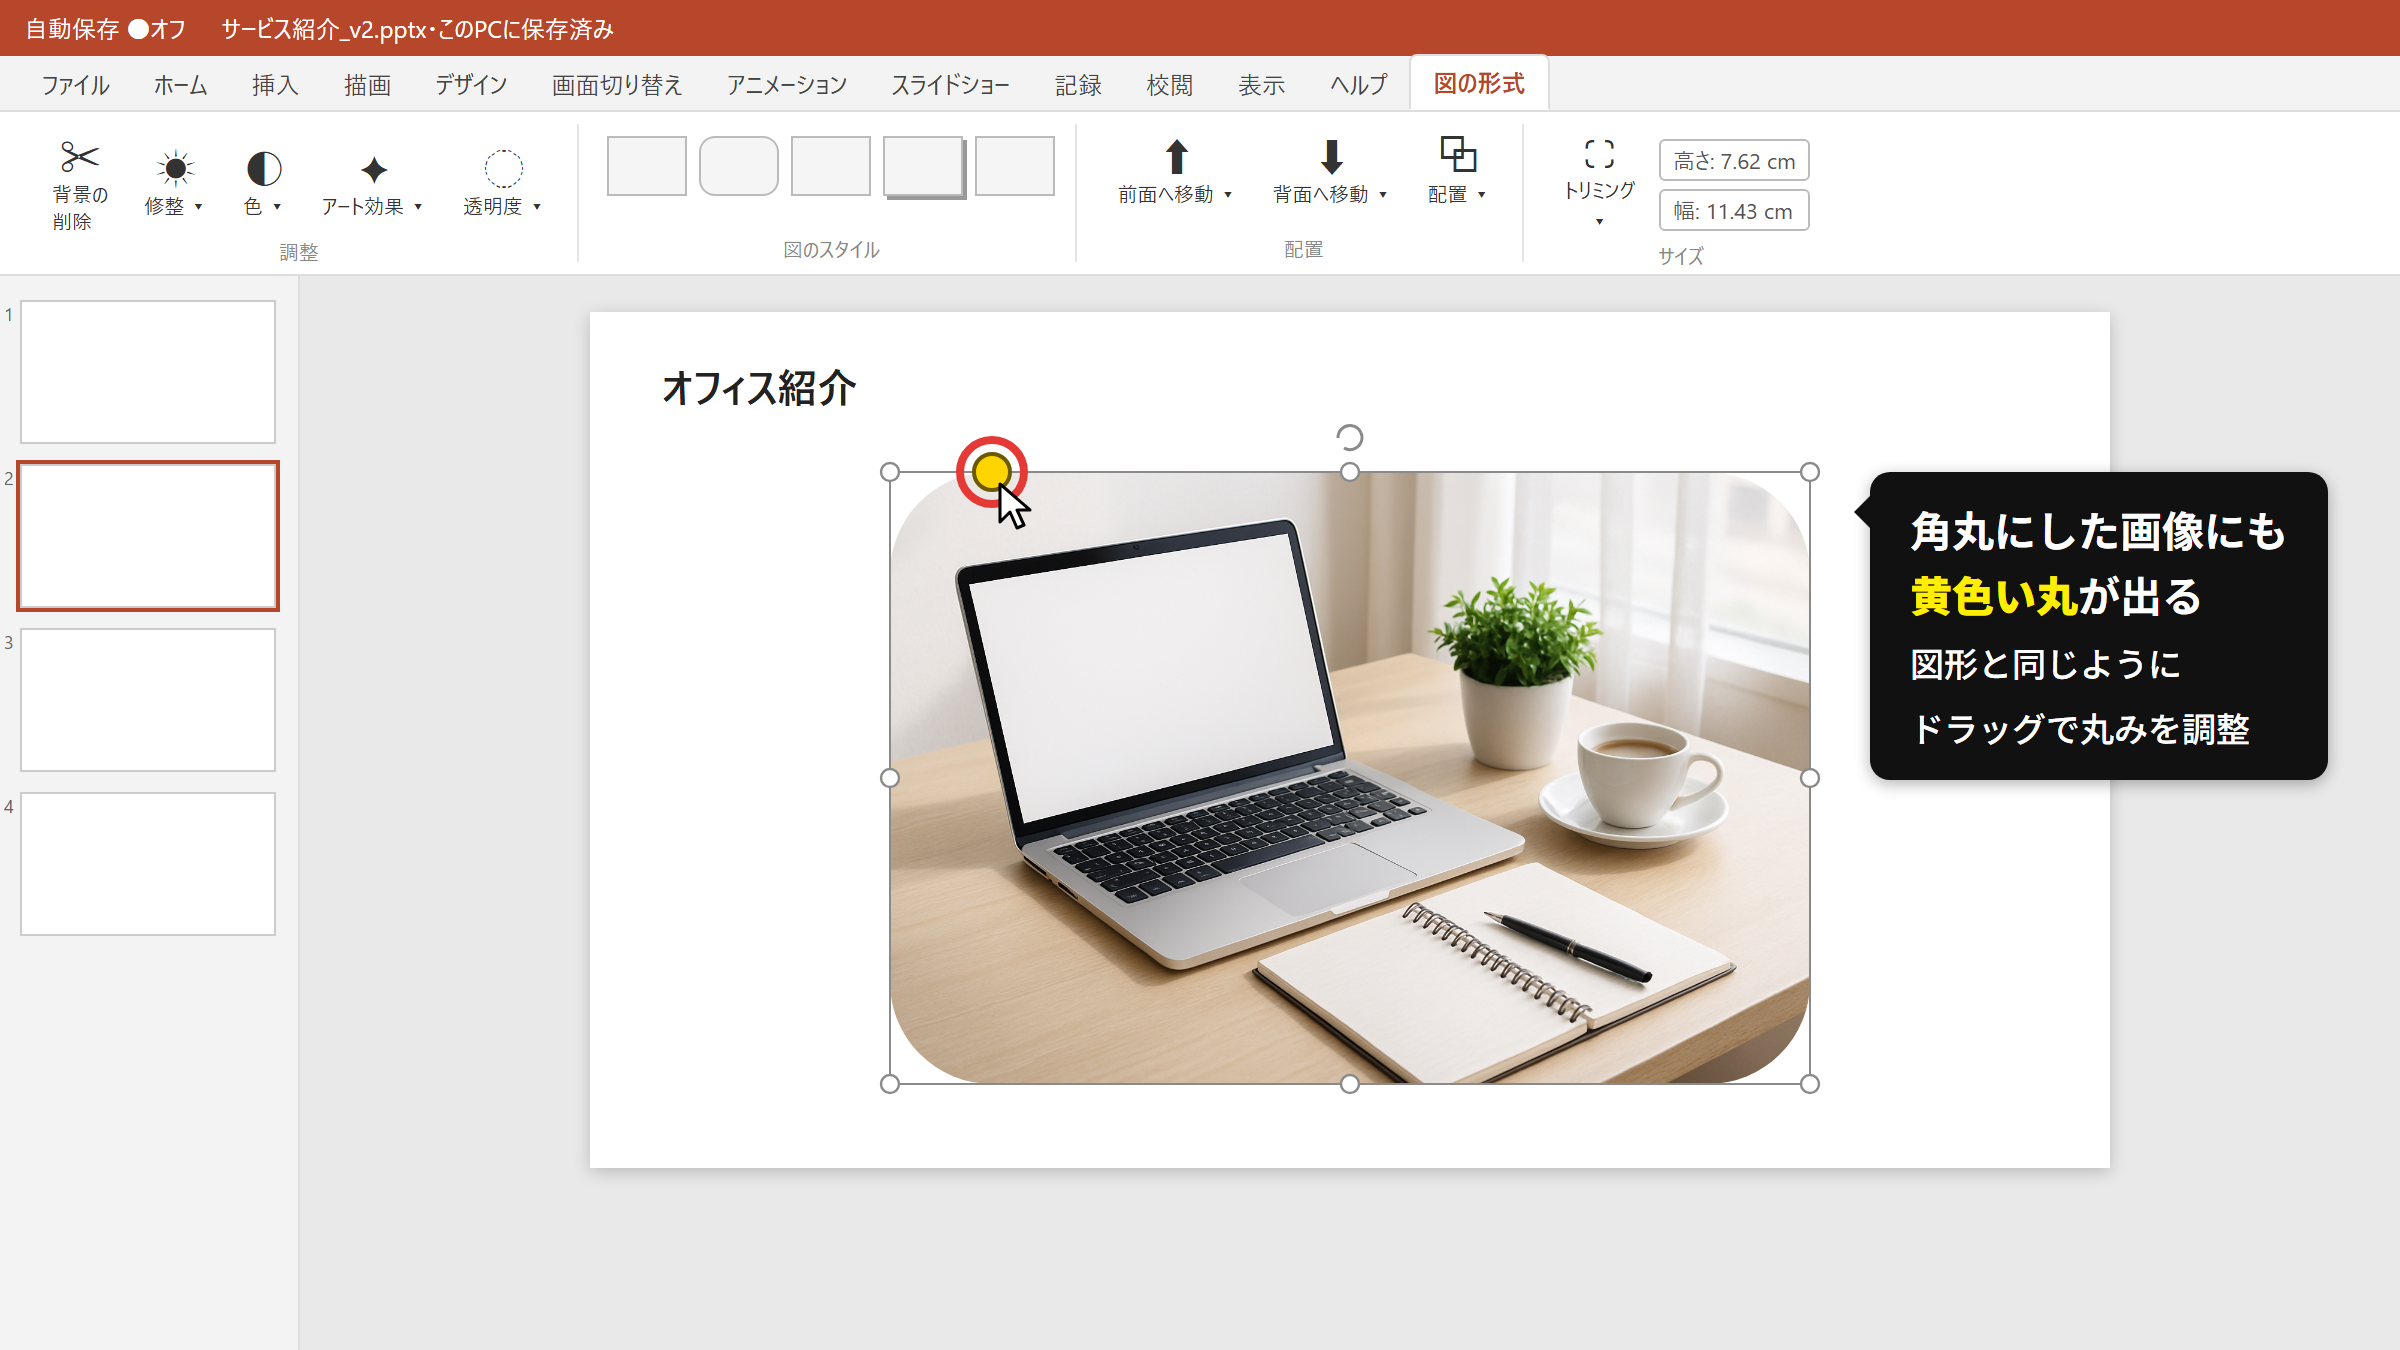Click the laptop photo on the slide
This screenshot has width=2400, height=1350.
coord(1350,778)
